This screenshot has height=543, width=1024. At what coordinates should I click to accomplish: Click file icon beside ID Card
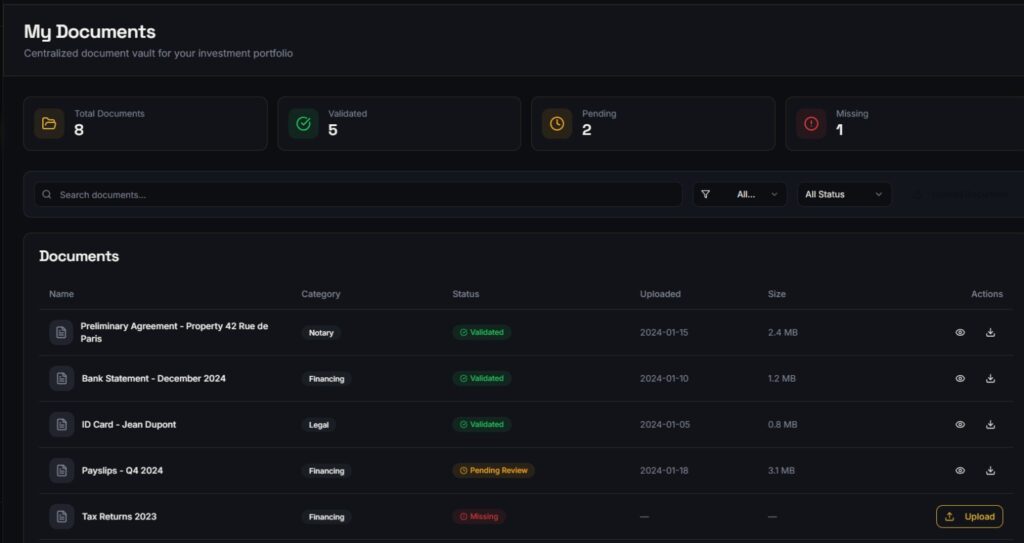click(61, 425)
